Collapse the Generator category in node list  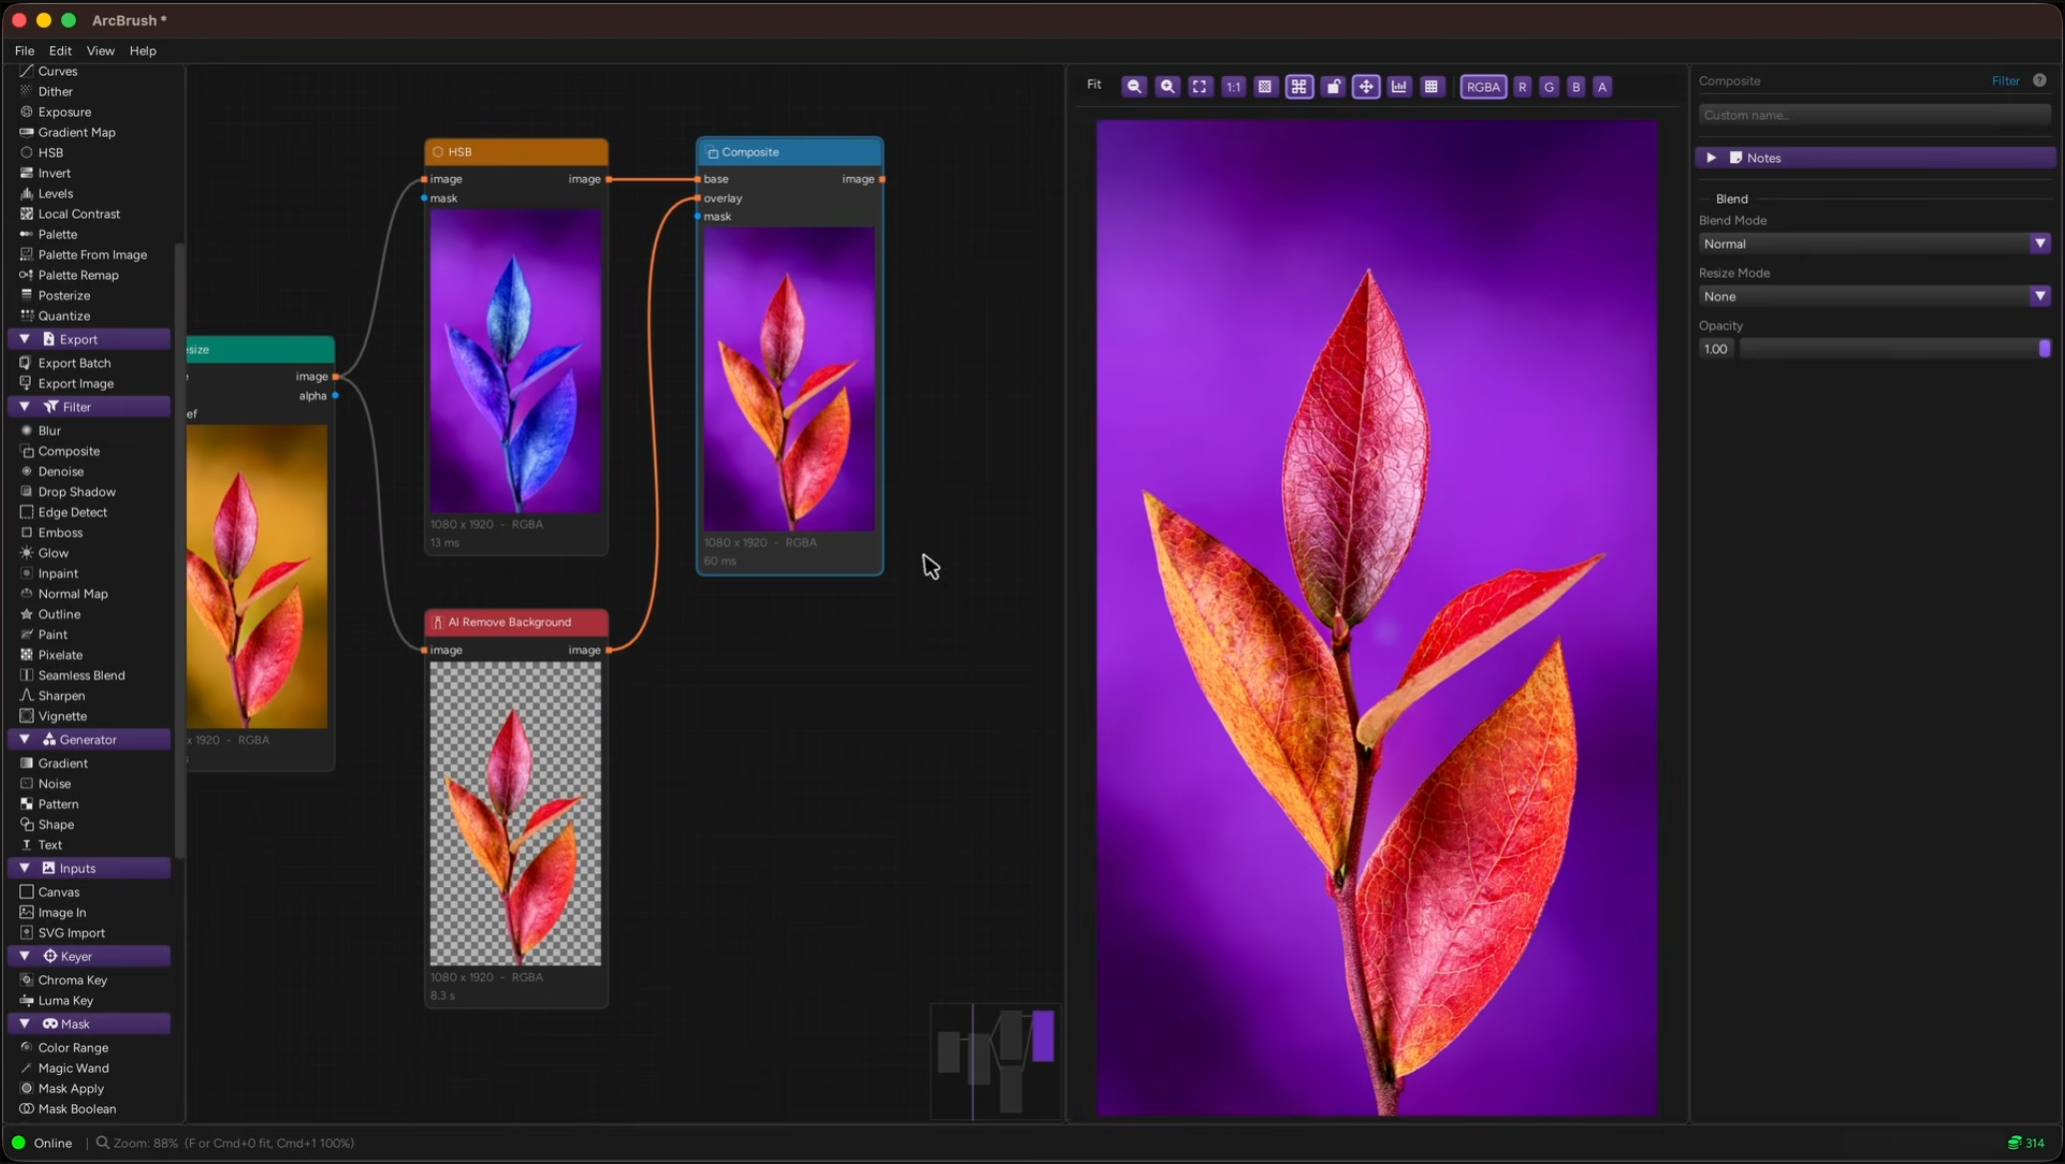[x=89, y=740]
